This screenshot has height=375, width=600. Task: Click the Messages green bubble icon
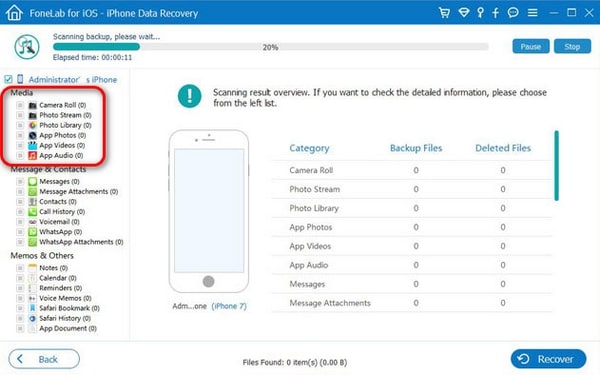coord(33,181)
